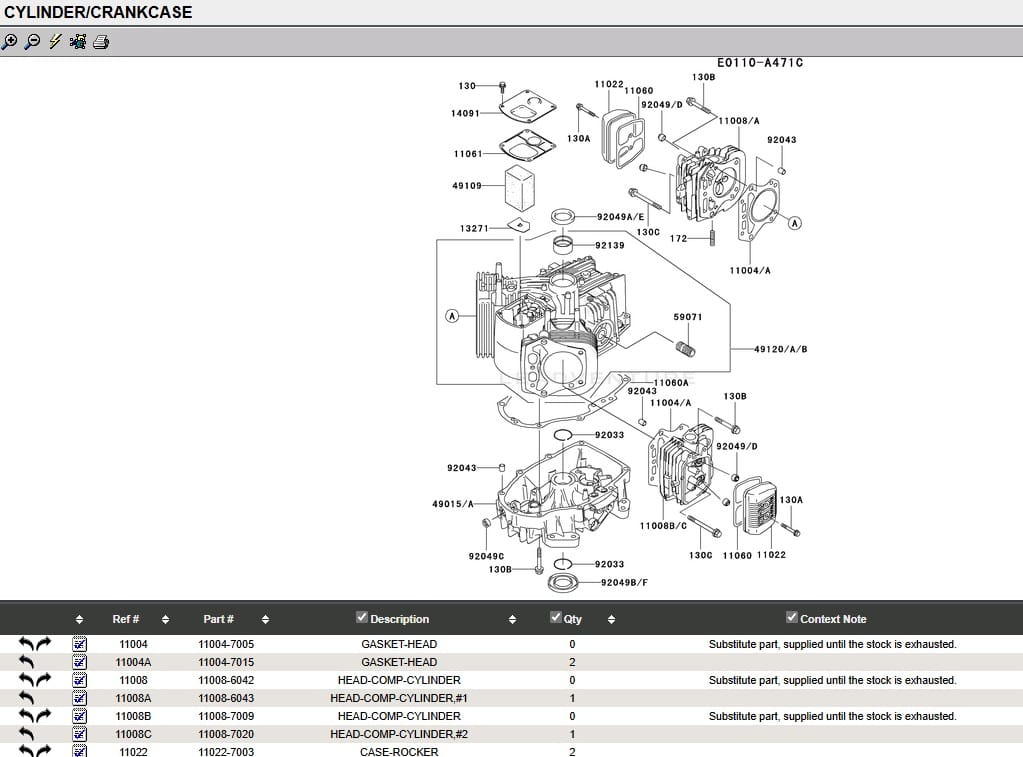Click the print icon in toolbar
The image size is (1023, 757).
100,42
